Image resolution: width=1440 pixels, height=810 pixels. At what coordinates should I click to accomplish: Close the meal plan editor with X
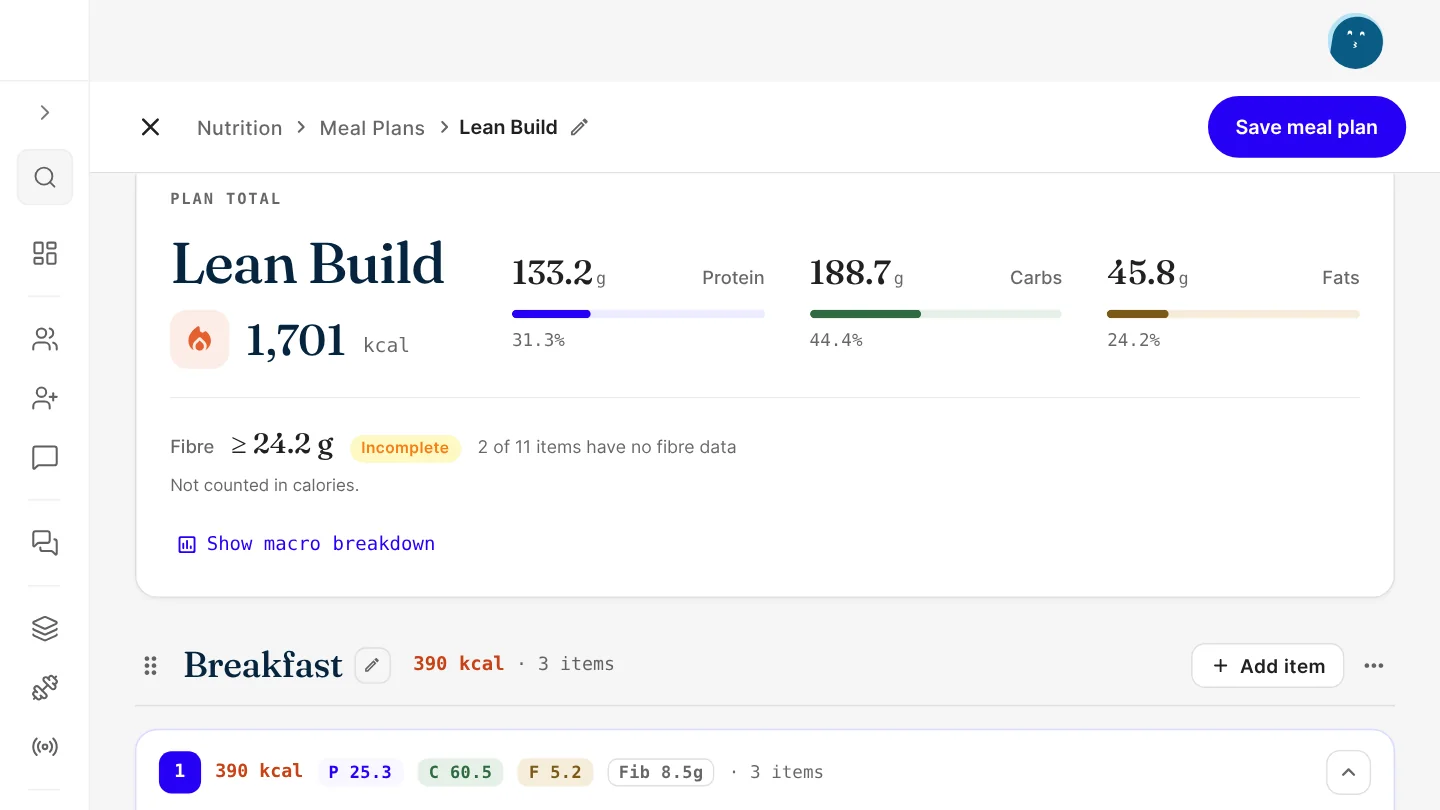150,127
